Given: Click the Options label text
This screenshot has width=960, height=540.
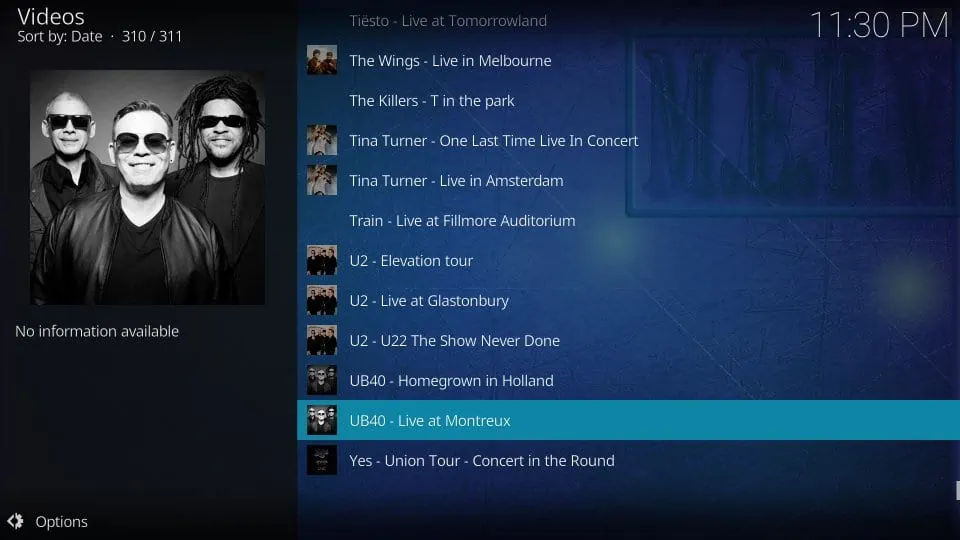Looking at the screenshot, I should (61, 522).
